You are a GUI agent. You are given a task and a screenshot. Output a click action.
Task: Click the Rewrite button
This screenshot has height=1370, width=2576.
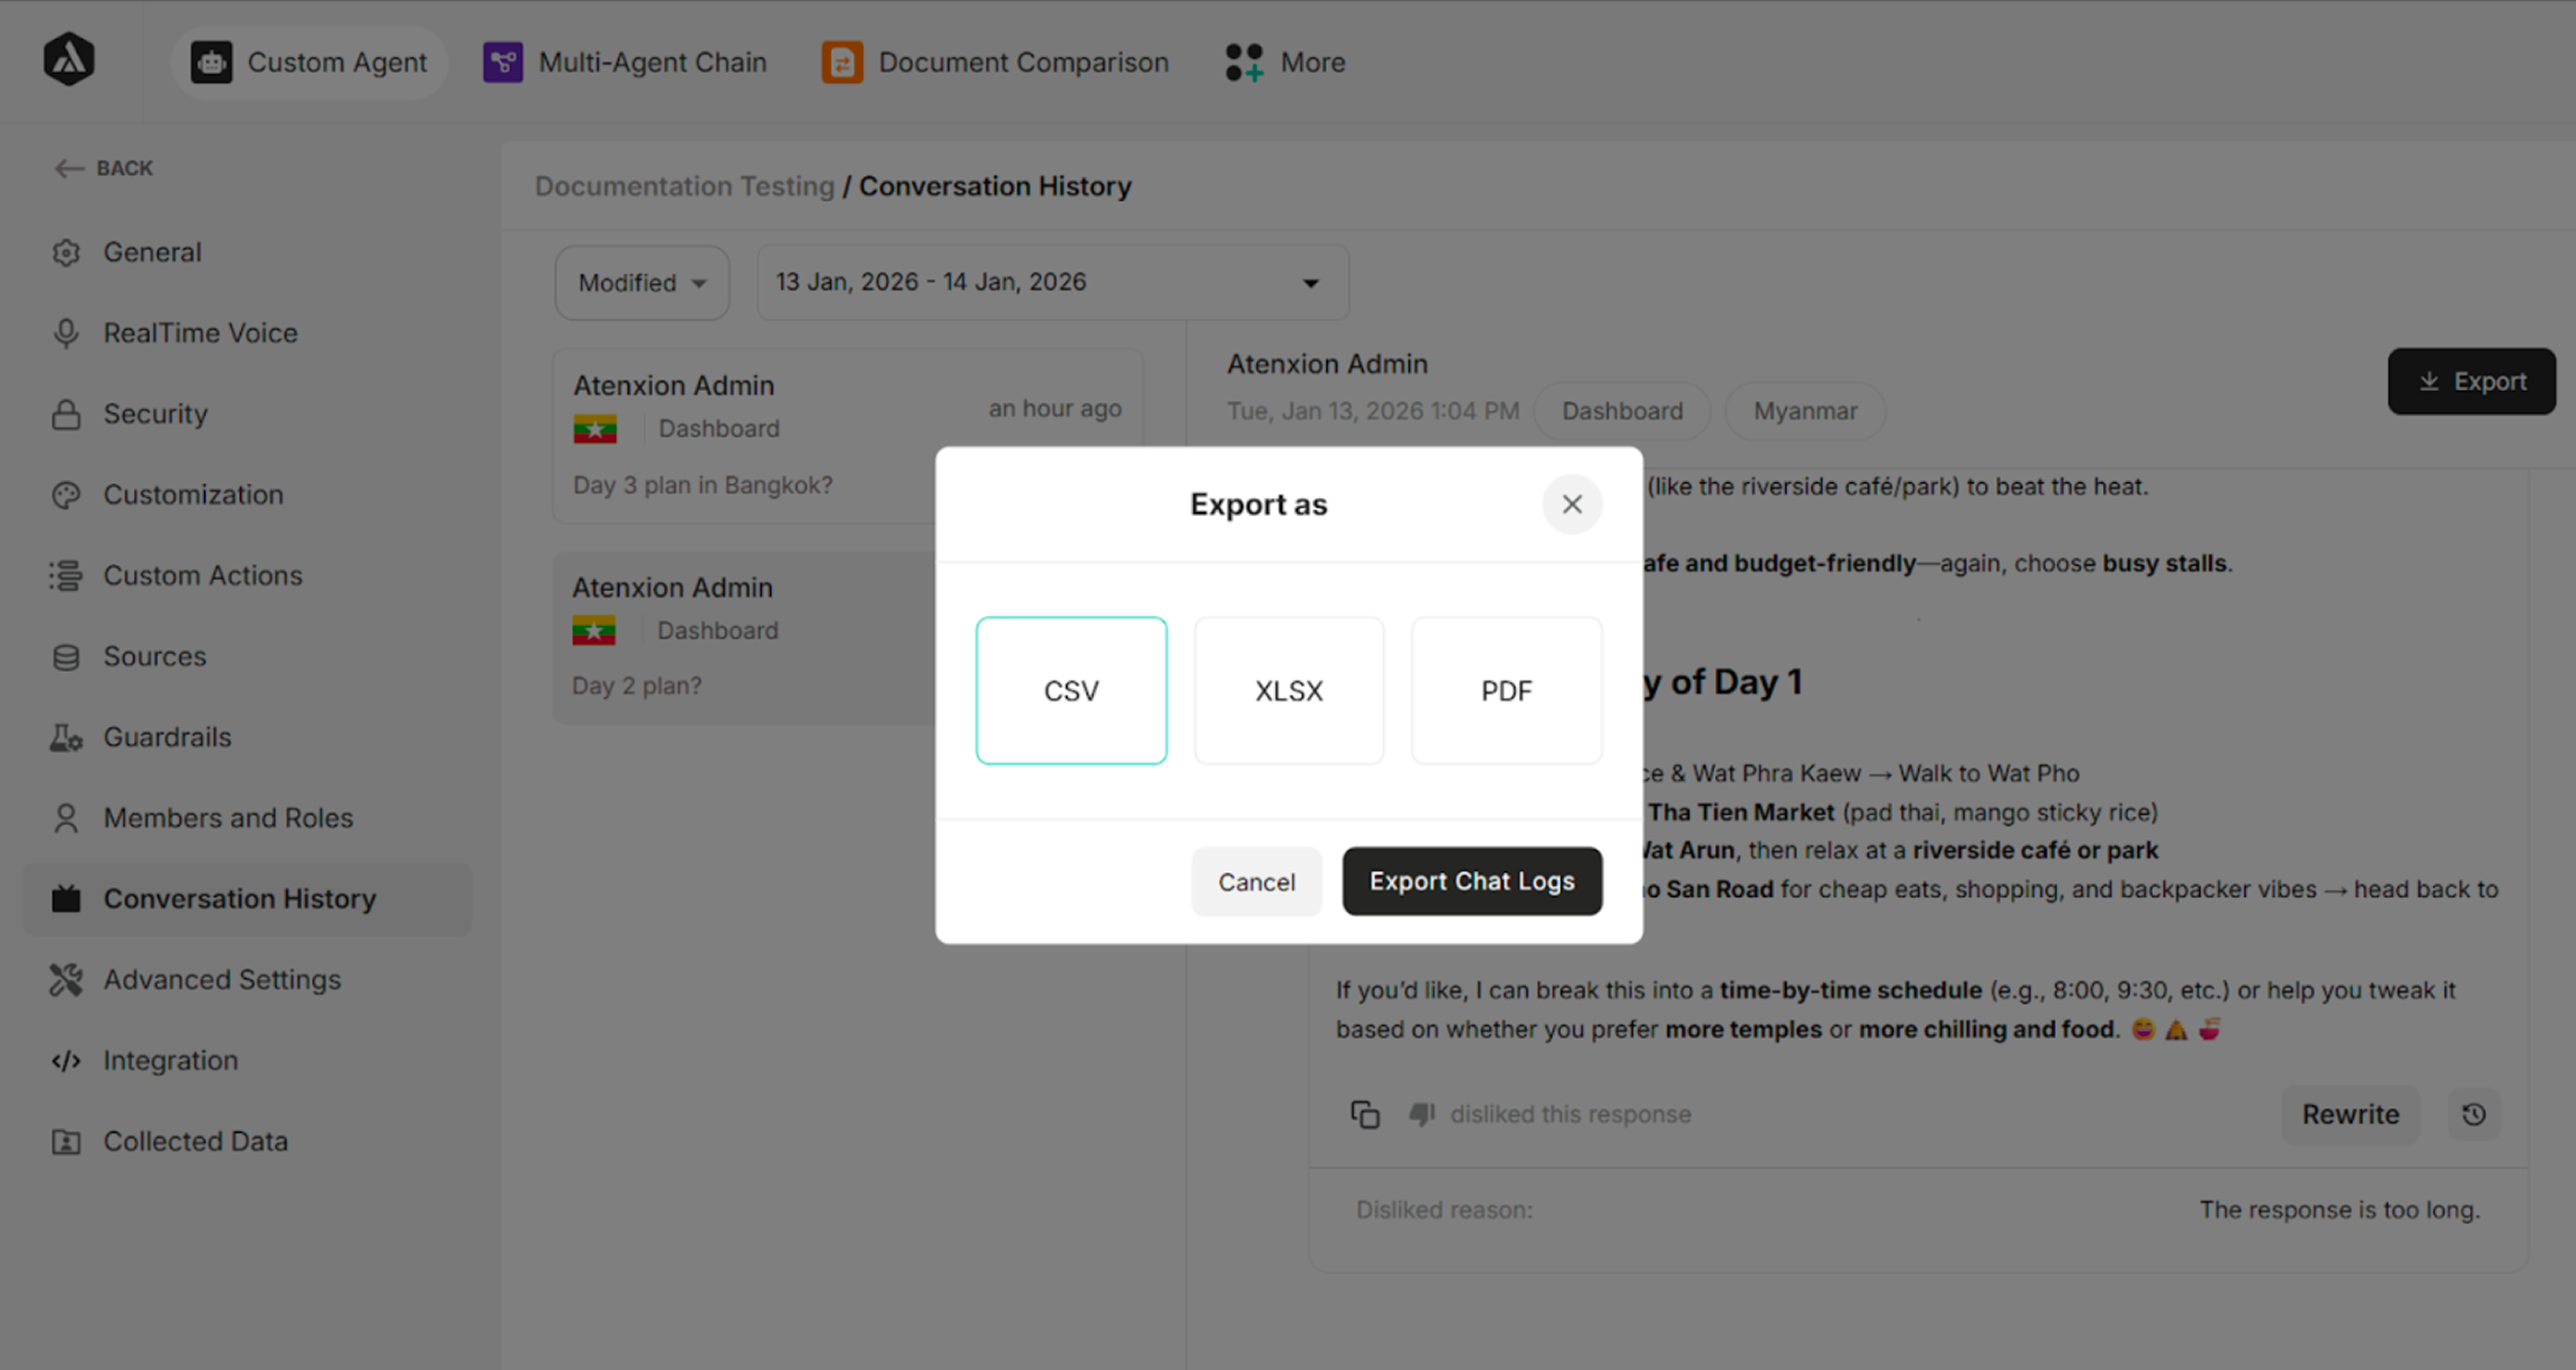pos(2350,1114)
